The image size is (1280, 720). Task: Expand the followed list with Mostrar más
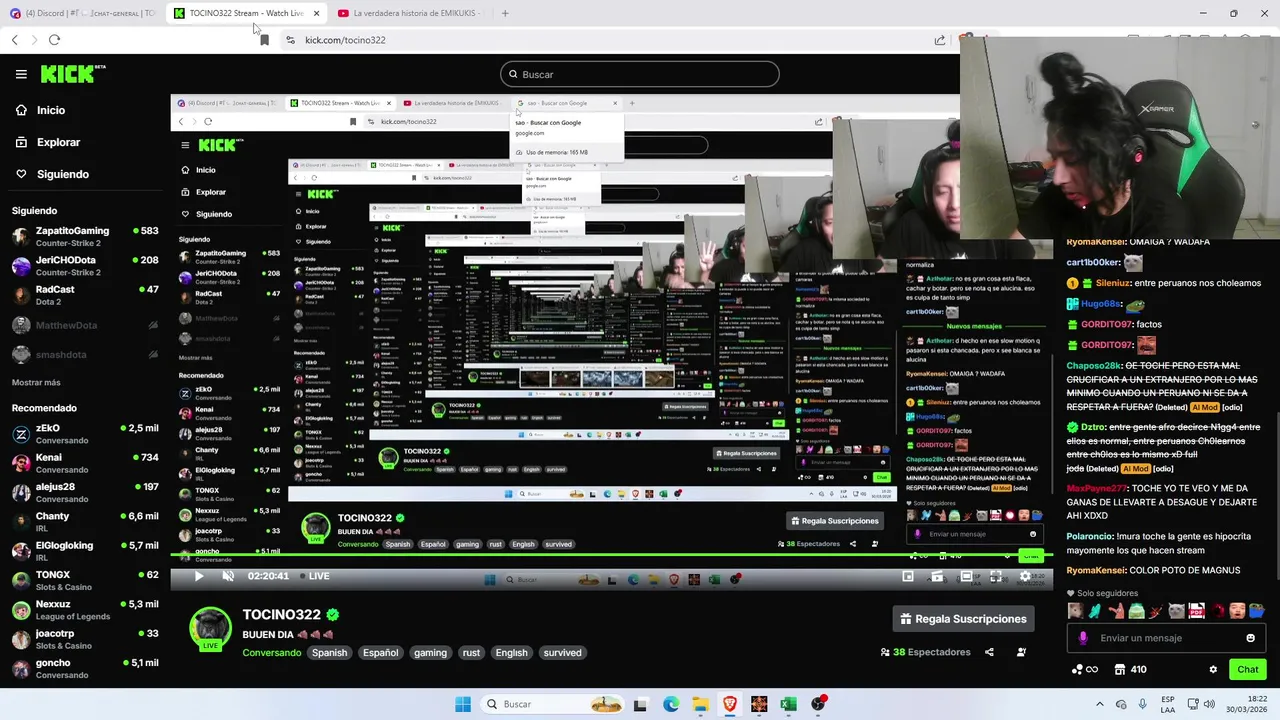tap(36, 382)
